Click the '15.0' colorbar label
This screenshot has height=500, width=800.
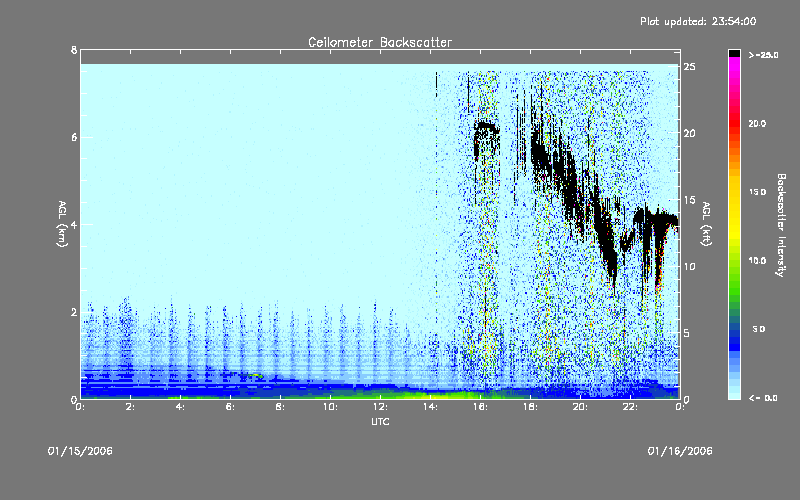pyautogui.click(x=757, y=192)
